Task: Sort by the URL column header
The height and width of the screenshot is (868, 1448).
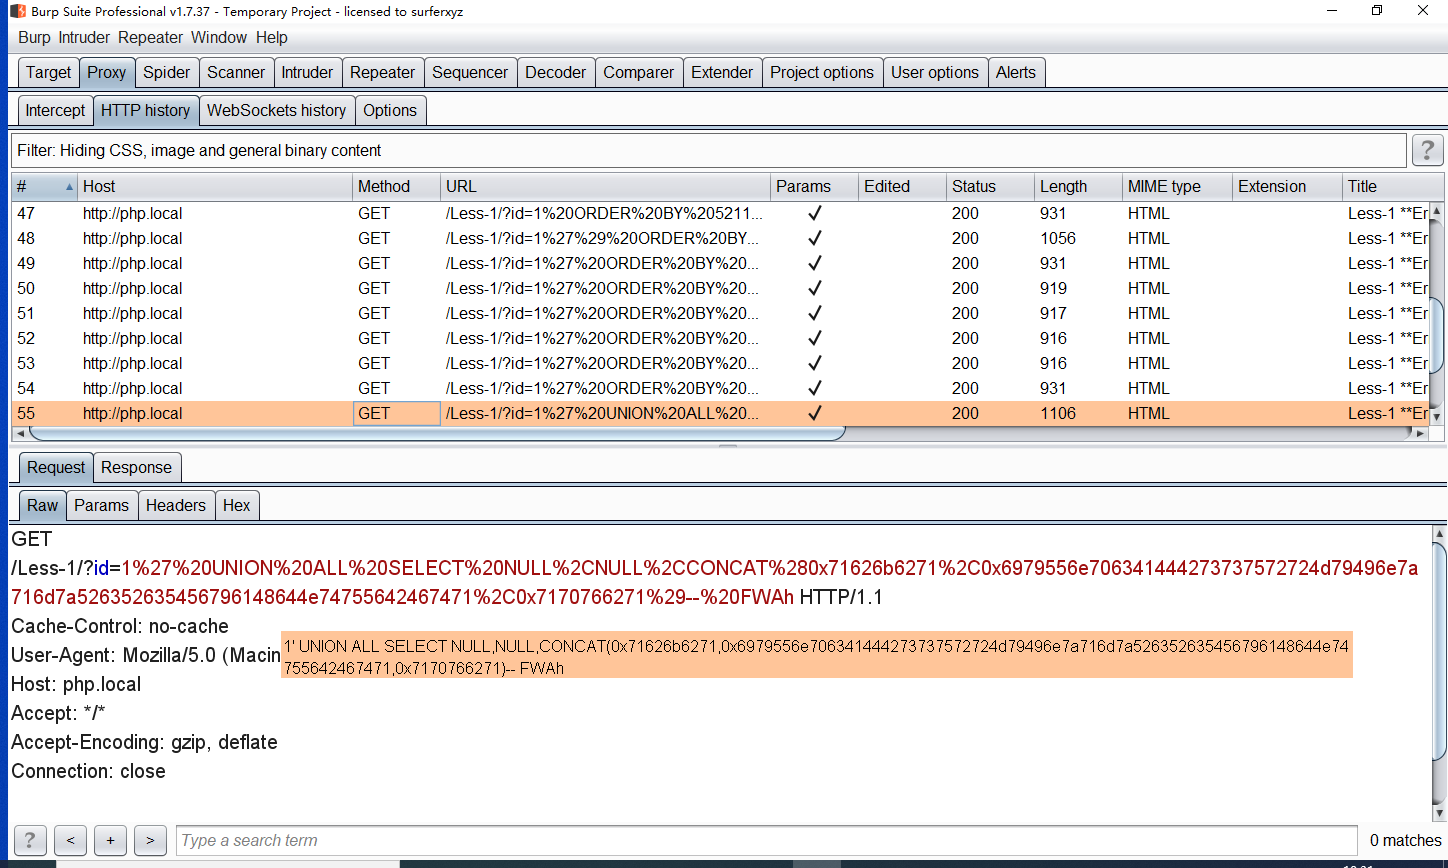Action: [606, 186]
